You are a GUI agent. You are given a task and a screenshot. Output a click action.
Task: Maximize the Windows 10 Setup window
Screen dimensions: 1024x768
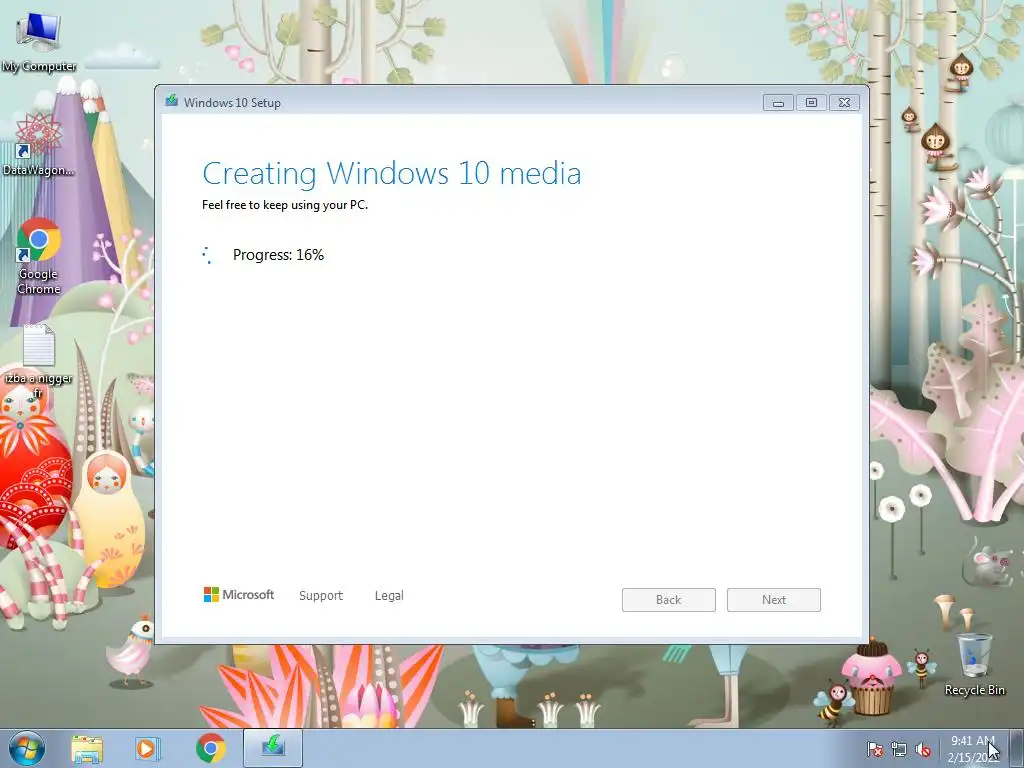(811, 103)
